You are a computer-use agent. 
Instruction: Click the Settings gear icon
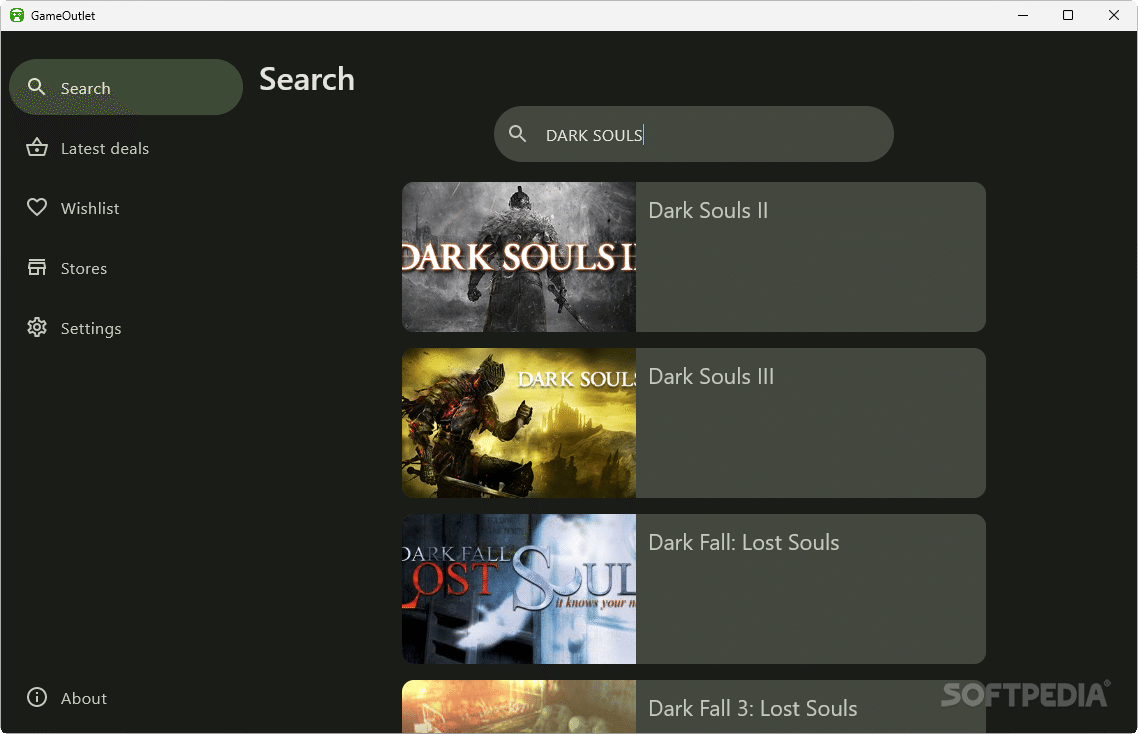[x=37, y=327]
